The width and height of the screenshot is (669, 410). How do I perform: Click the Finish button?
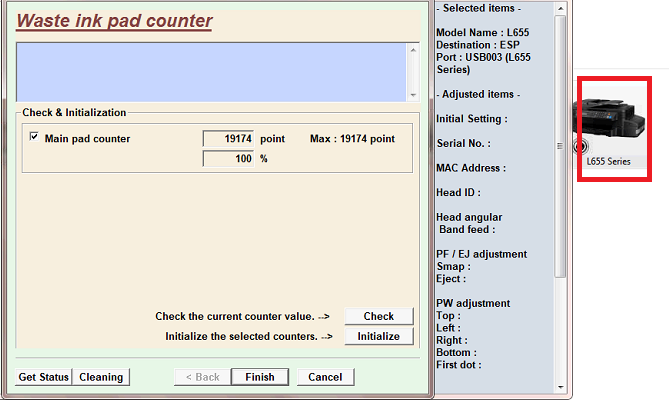[259, 377]
